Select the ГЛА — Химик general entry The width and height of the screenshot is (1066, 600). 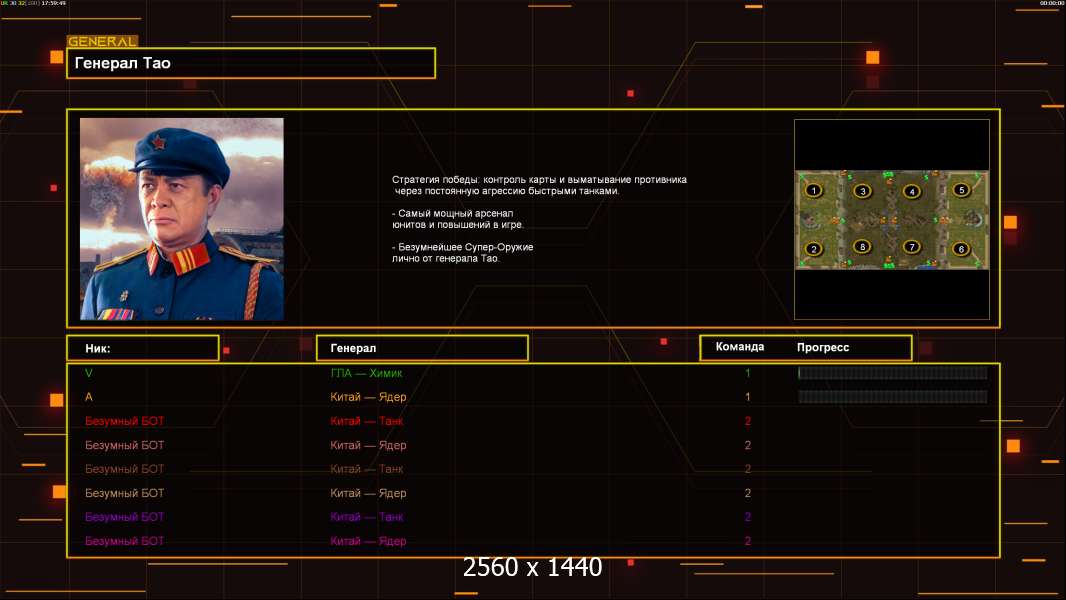[366, 373]
